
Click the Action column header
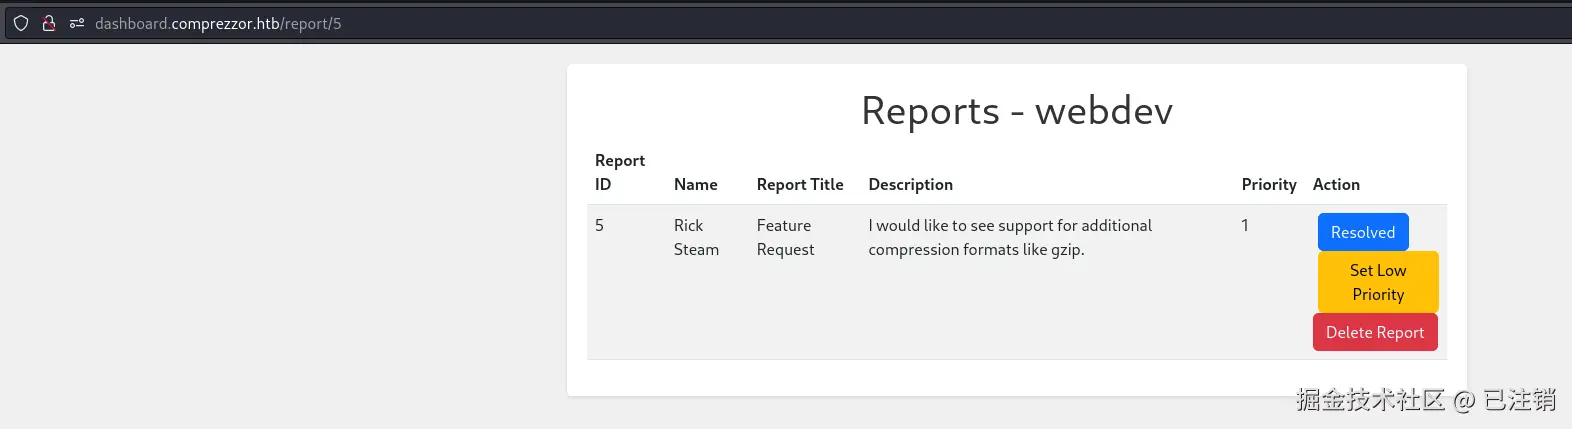click(1335, 184)
